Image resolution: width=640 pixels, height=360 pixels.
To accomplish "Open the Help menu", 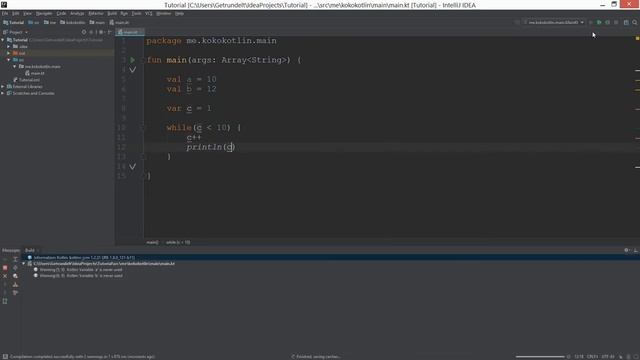I will click(x=179, y=13).
